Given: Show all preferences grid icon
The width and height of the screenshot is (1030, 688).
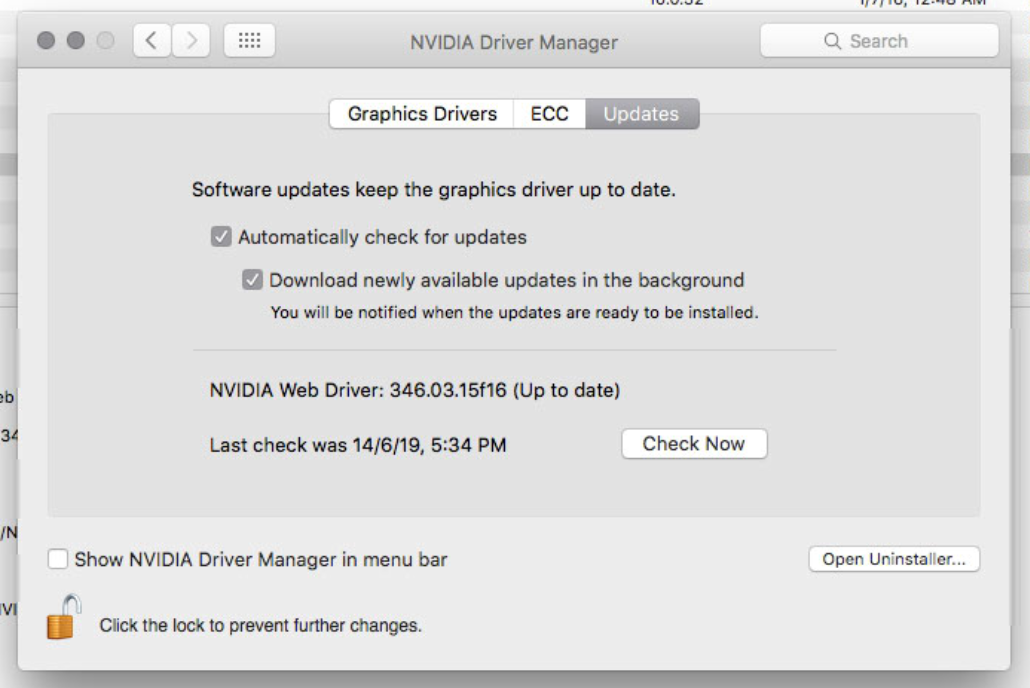Looking at the screenshot, I should (x=249, y=41).
